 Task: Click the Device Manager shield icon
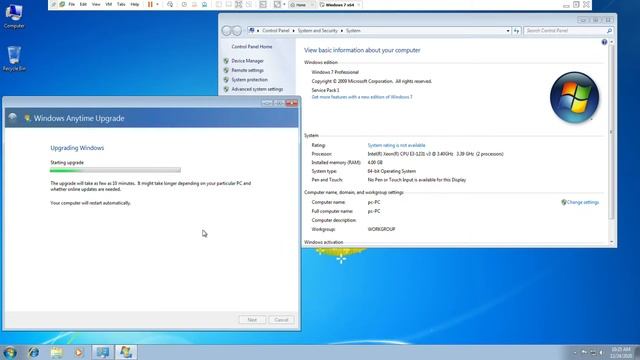click(x=226, y=61)
